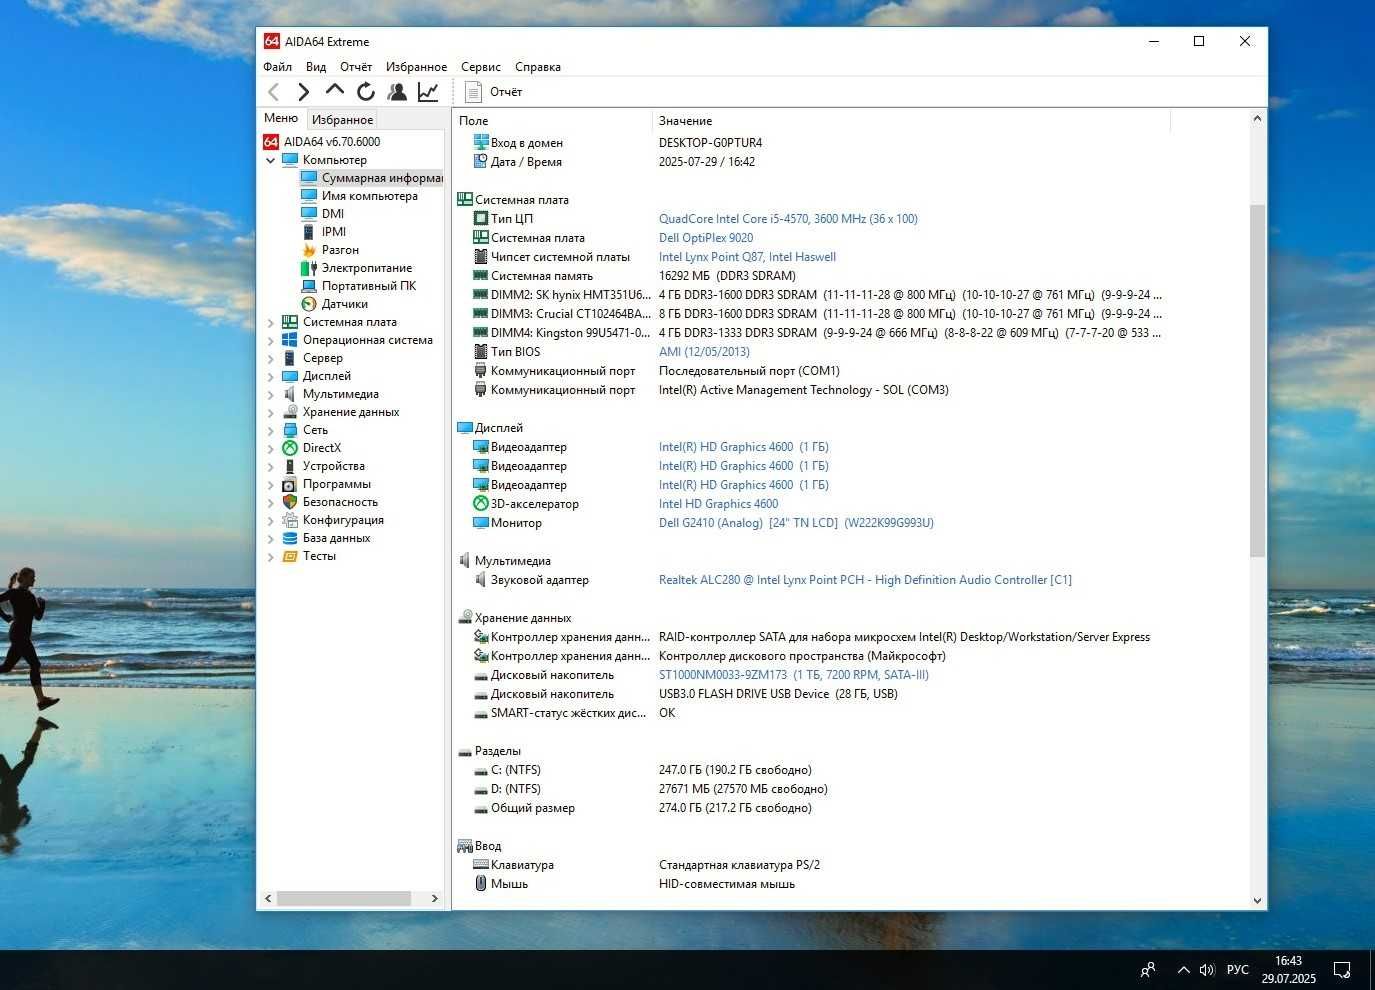Click the Конфигурация icon in tree

(x=290, y=520)
